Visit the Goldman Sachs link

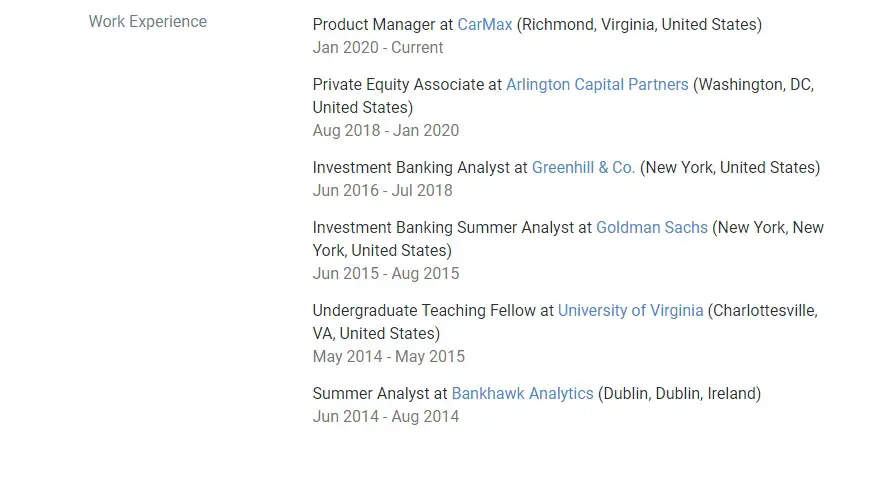[651, 228]
